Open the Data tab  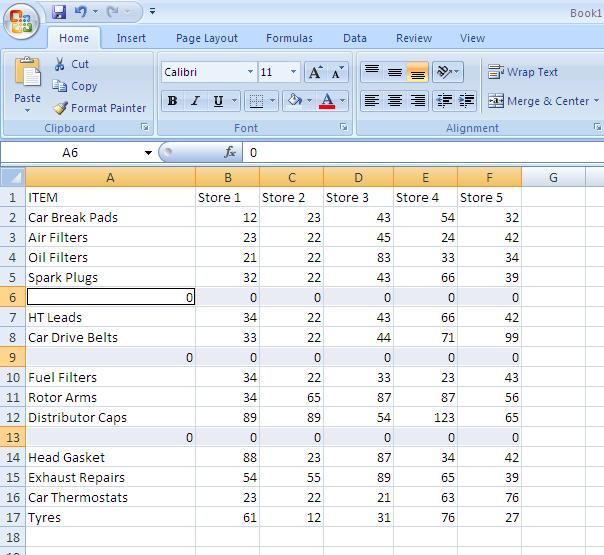tap(355, 38)
